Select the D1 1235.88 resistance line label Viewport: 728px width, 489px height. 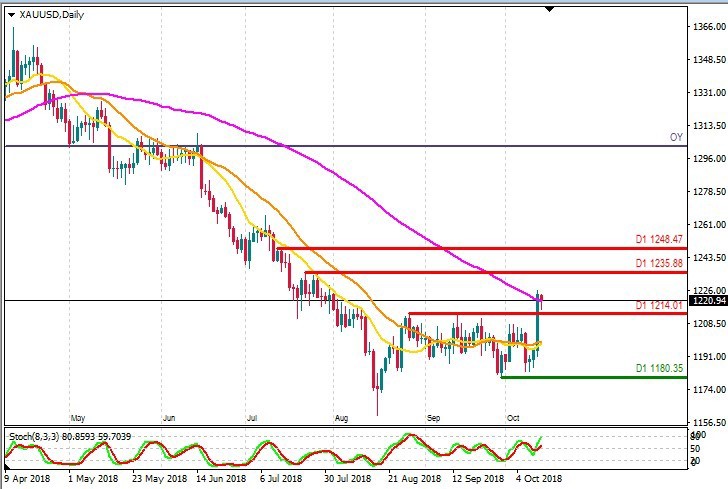click(659, 263)
